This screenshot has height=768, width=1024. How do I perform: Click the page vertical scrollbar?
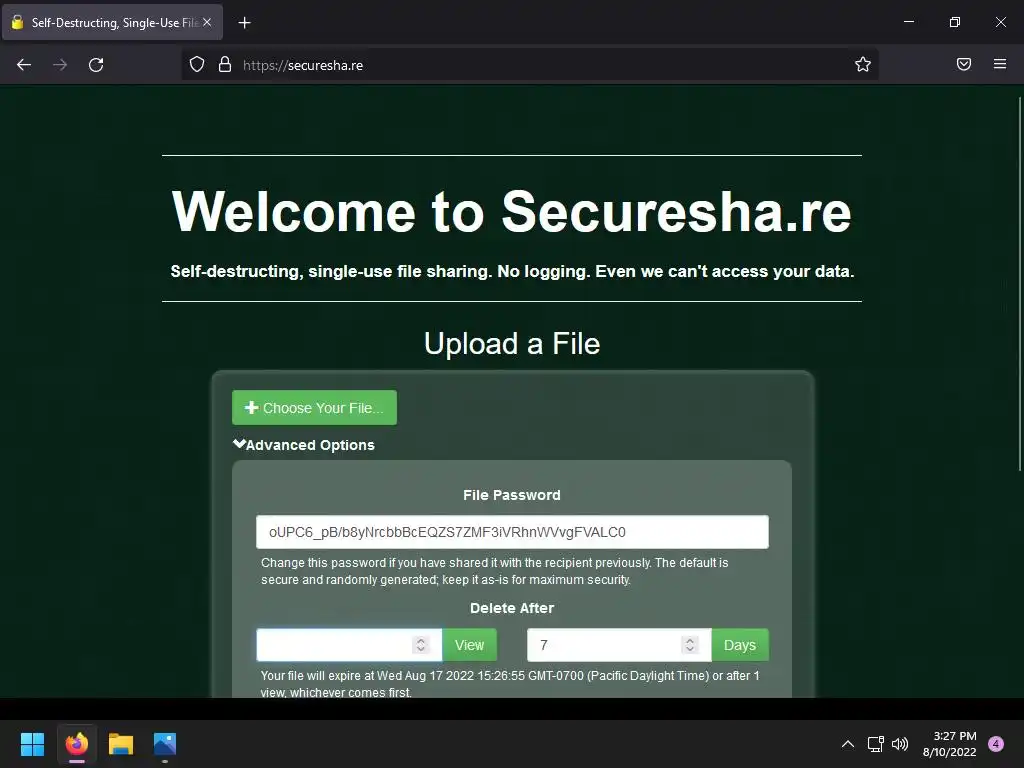(x=1019, y=283)
